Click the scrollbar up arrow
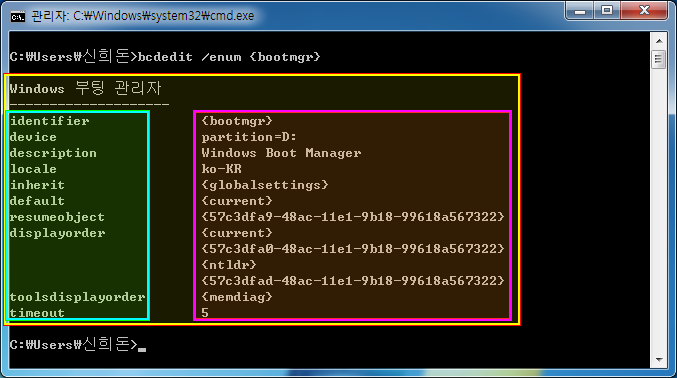Viewport: 677px width, 378px height. [x=659, y=41]
